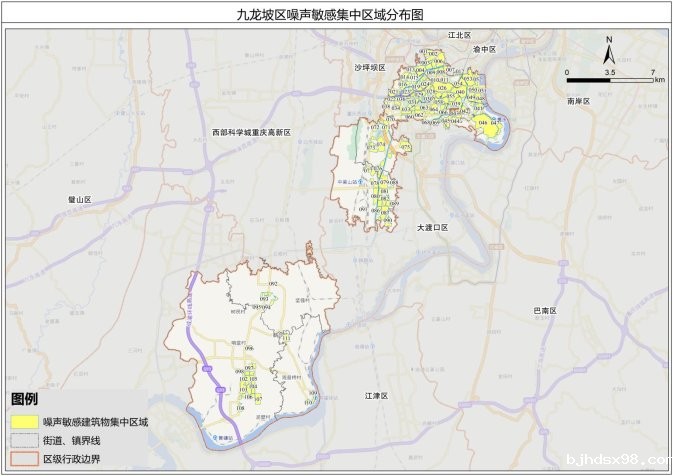The image size is (673, 476).
Task: Click the north arrow compass icon
Action: click(x=609, y=49)
